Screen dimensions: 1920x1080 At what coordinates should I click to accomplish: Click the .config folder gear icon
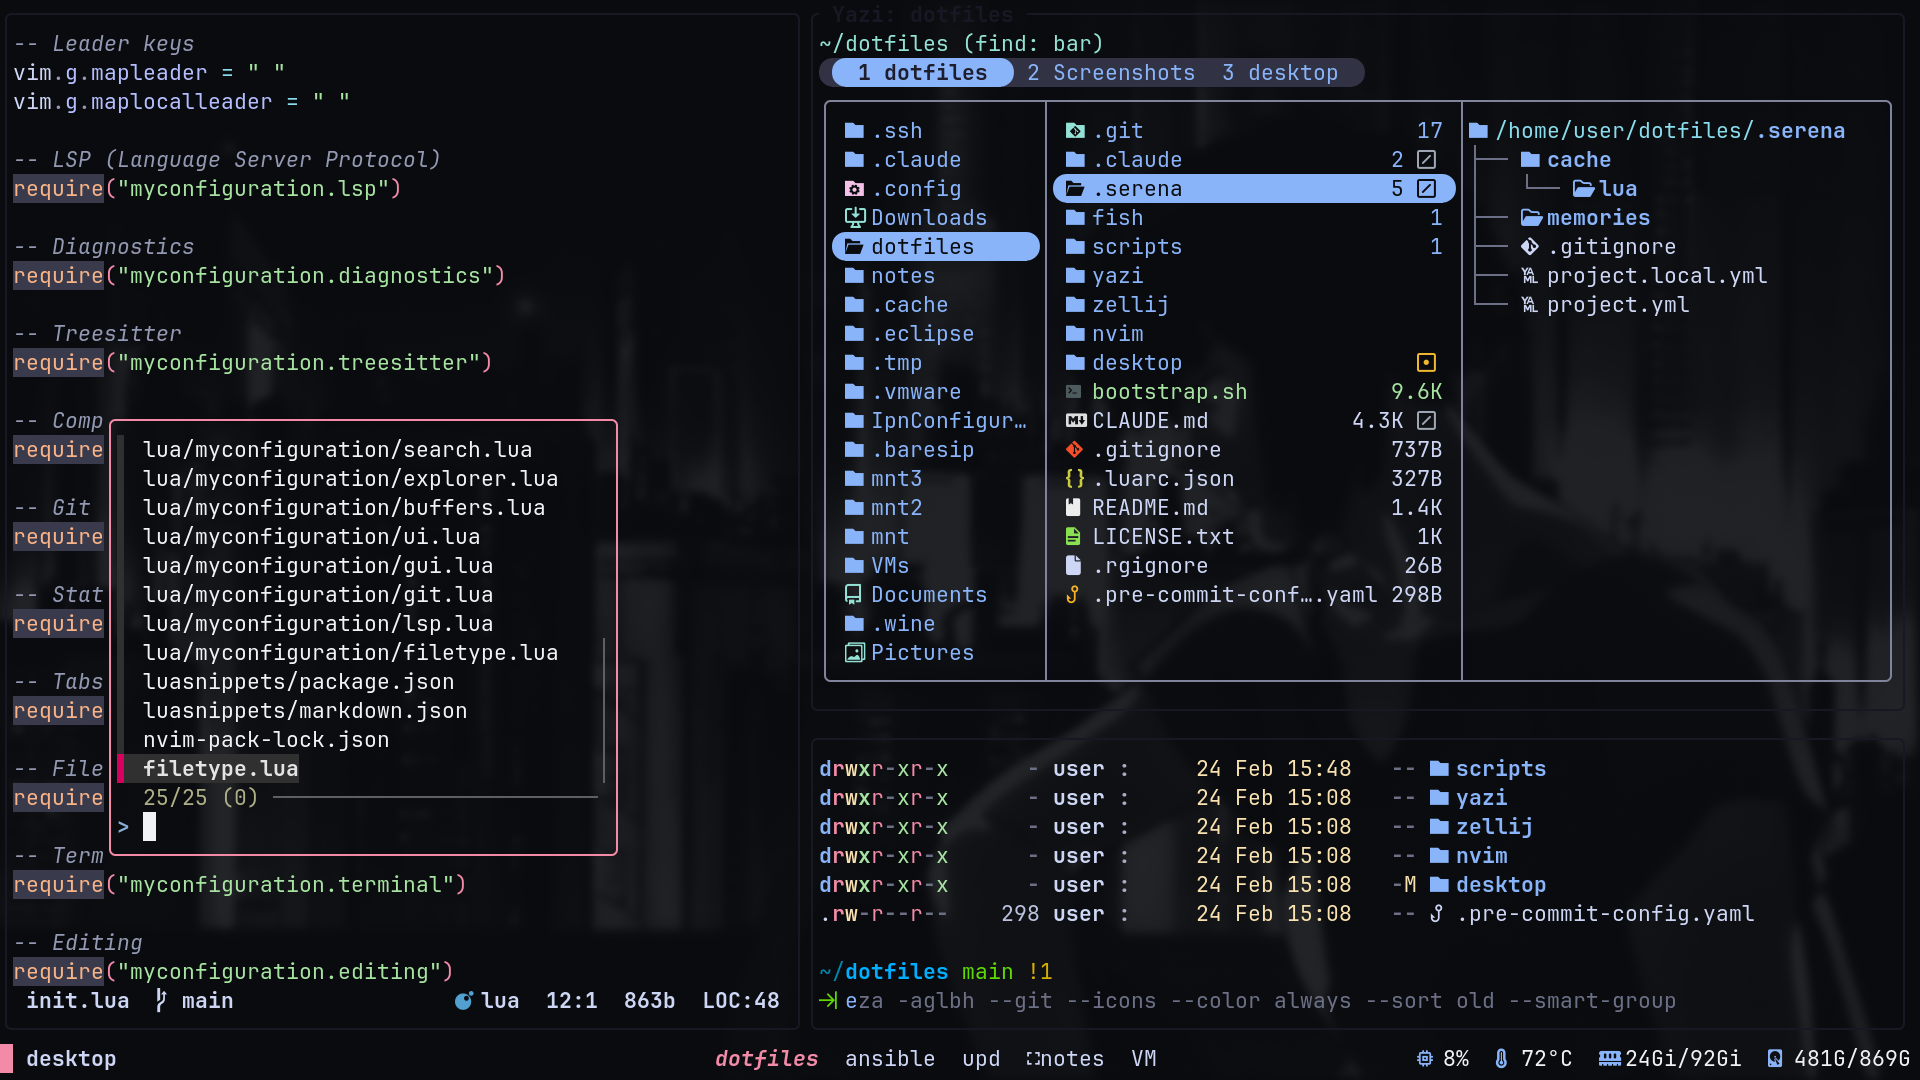[854, 189]
